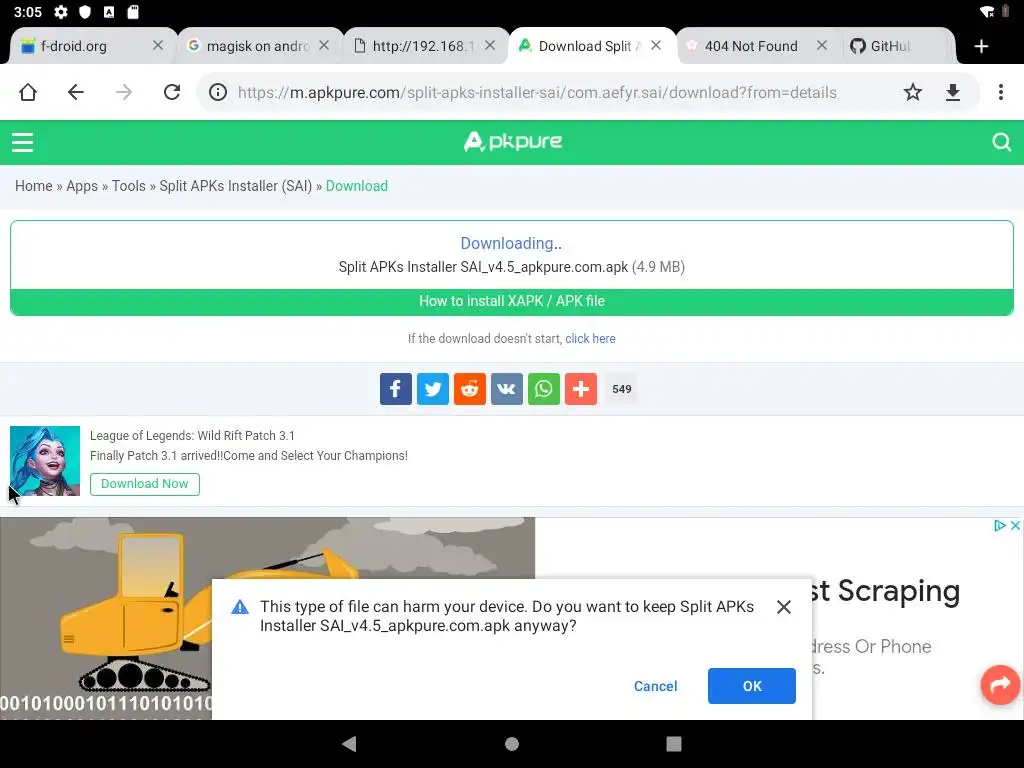Tap Android recents square button
Image resolution: width=1024 pixels, height=768 pixels.
673,743
